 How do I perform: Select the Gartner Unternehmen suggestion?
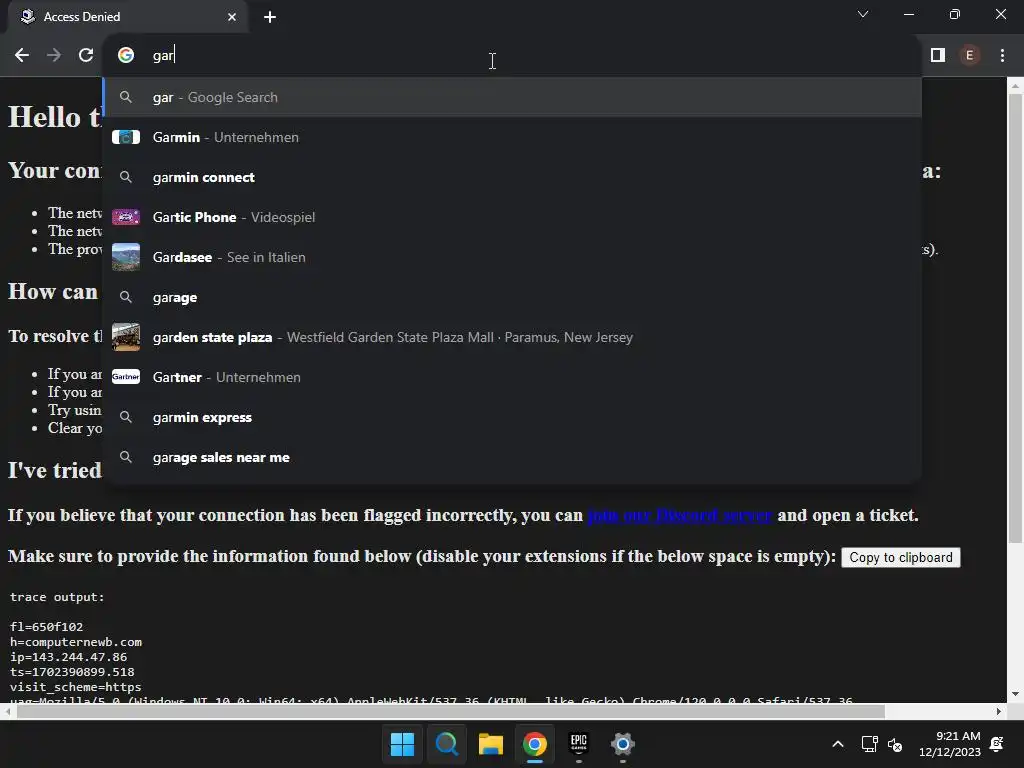[x=513, y=377]
